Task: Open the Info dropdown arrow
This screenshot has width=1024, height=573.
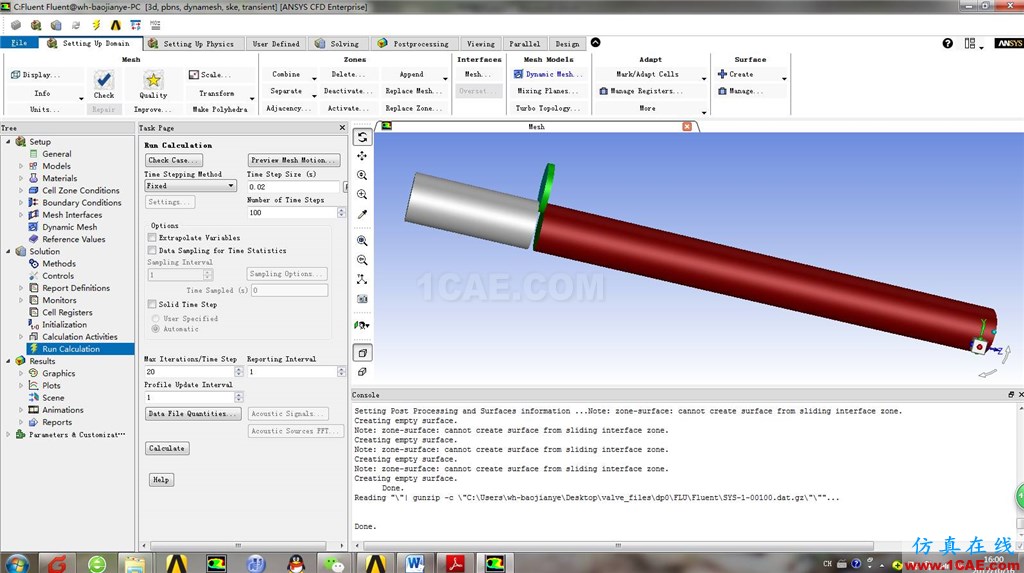Action: click(x=81, y=98)
